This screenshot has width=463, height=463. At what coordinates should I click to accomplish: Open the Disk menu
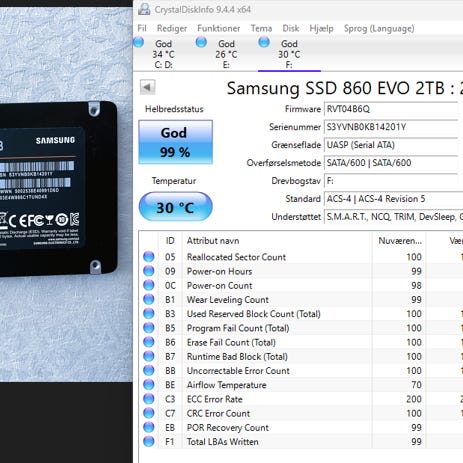[291, 28]
